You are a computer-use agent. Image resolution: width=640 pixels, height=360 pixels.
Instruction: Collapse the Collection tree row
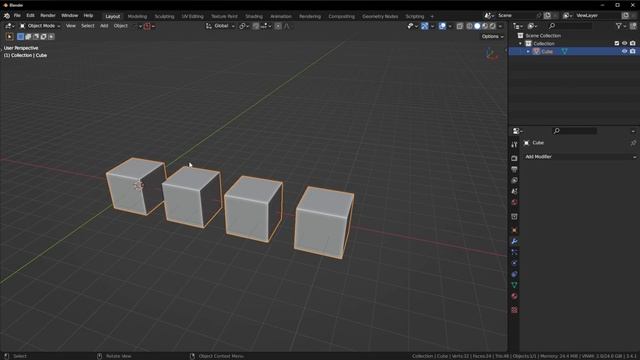[520, 43]
